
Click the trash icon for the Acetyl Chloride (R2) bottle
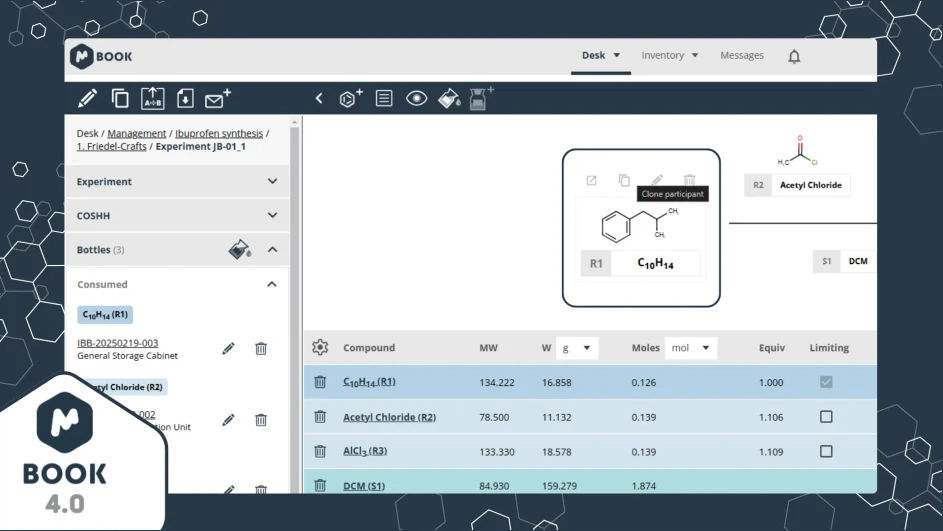261,420
